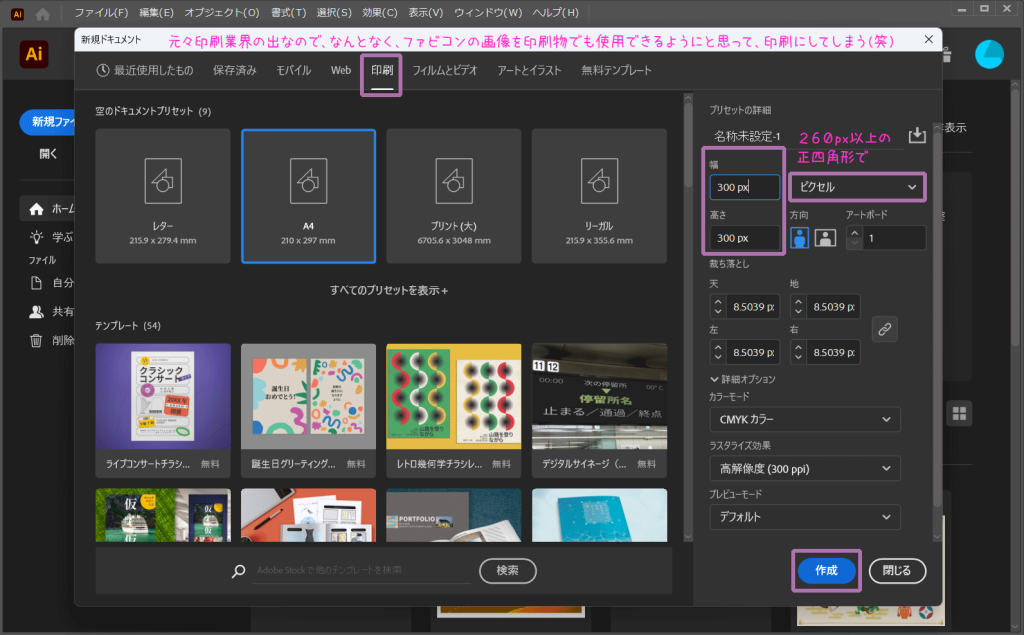
Task: Open the ウィンドウ(W) menu
Action: point(488,12)
